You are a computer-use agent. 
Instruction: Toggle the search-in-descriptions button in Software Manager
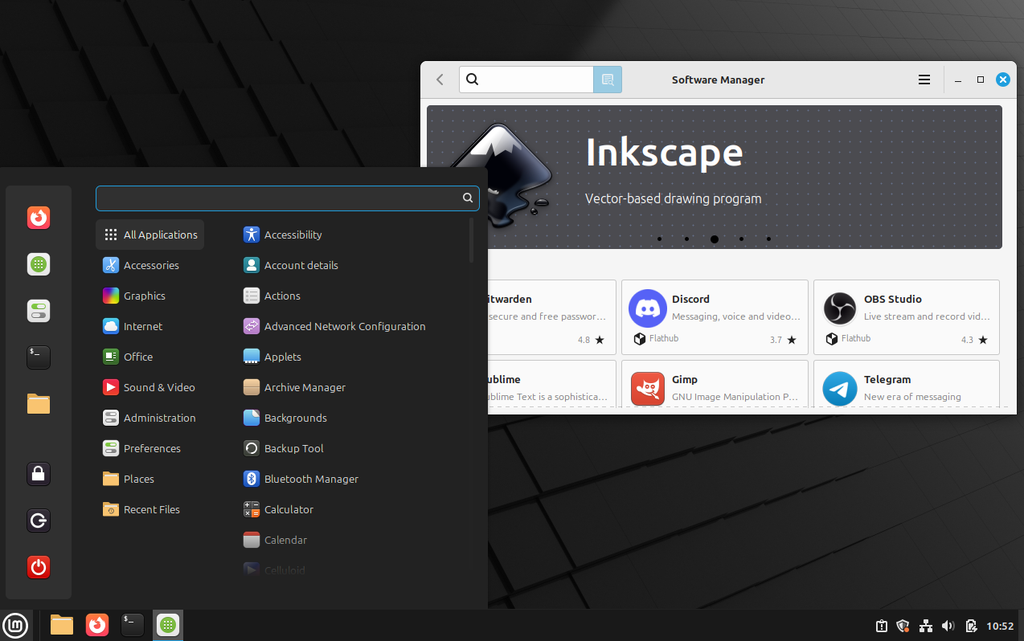click(x=607, y=80)
